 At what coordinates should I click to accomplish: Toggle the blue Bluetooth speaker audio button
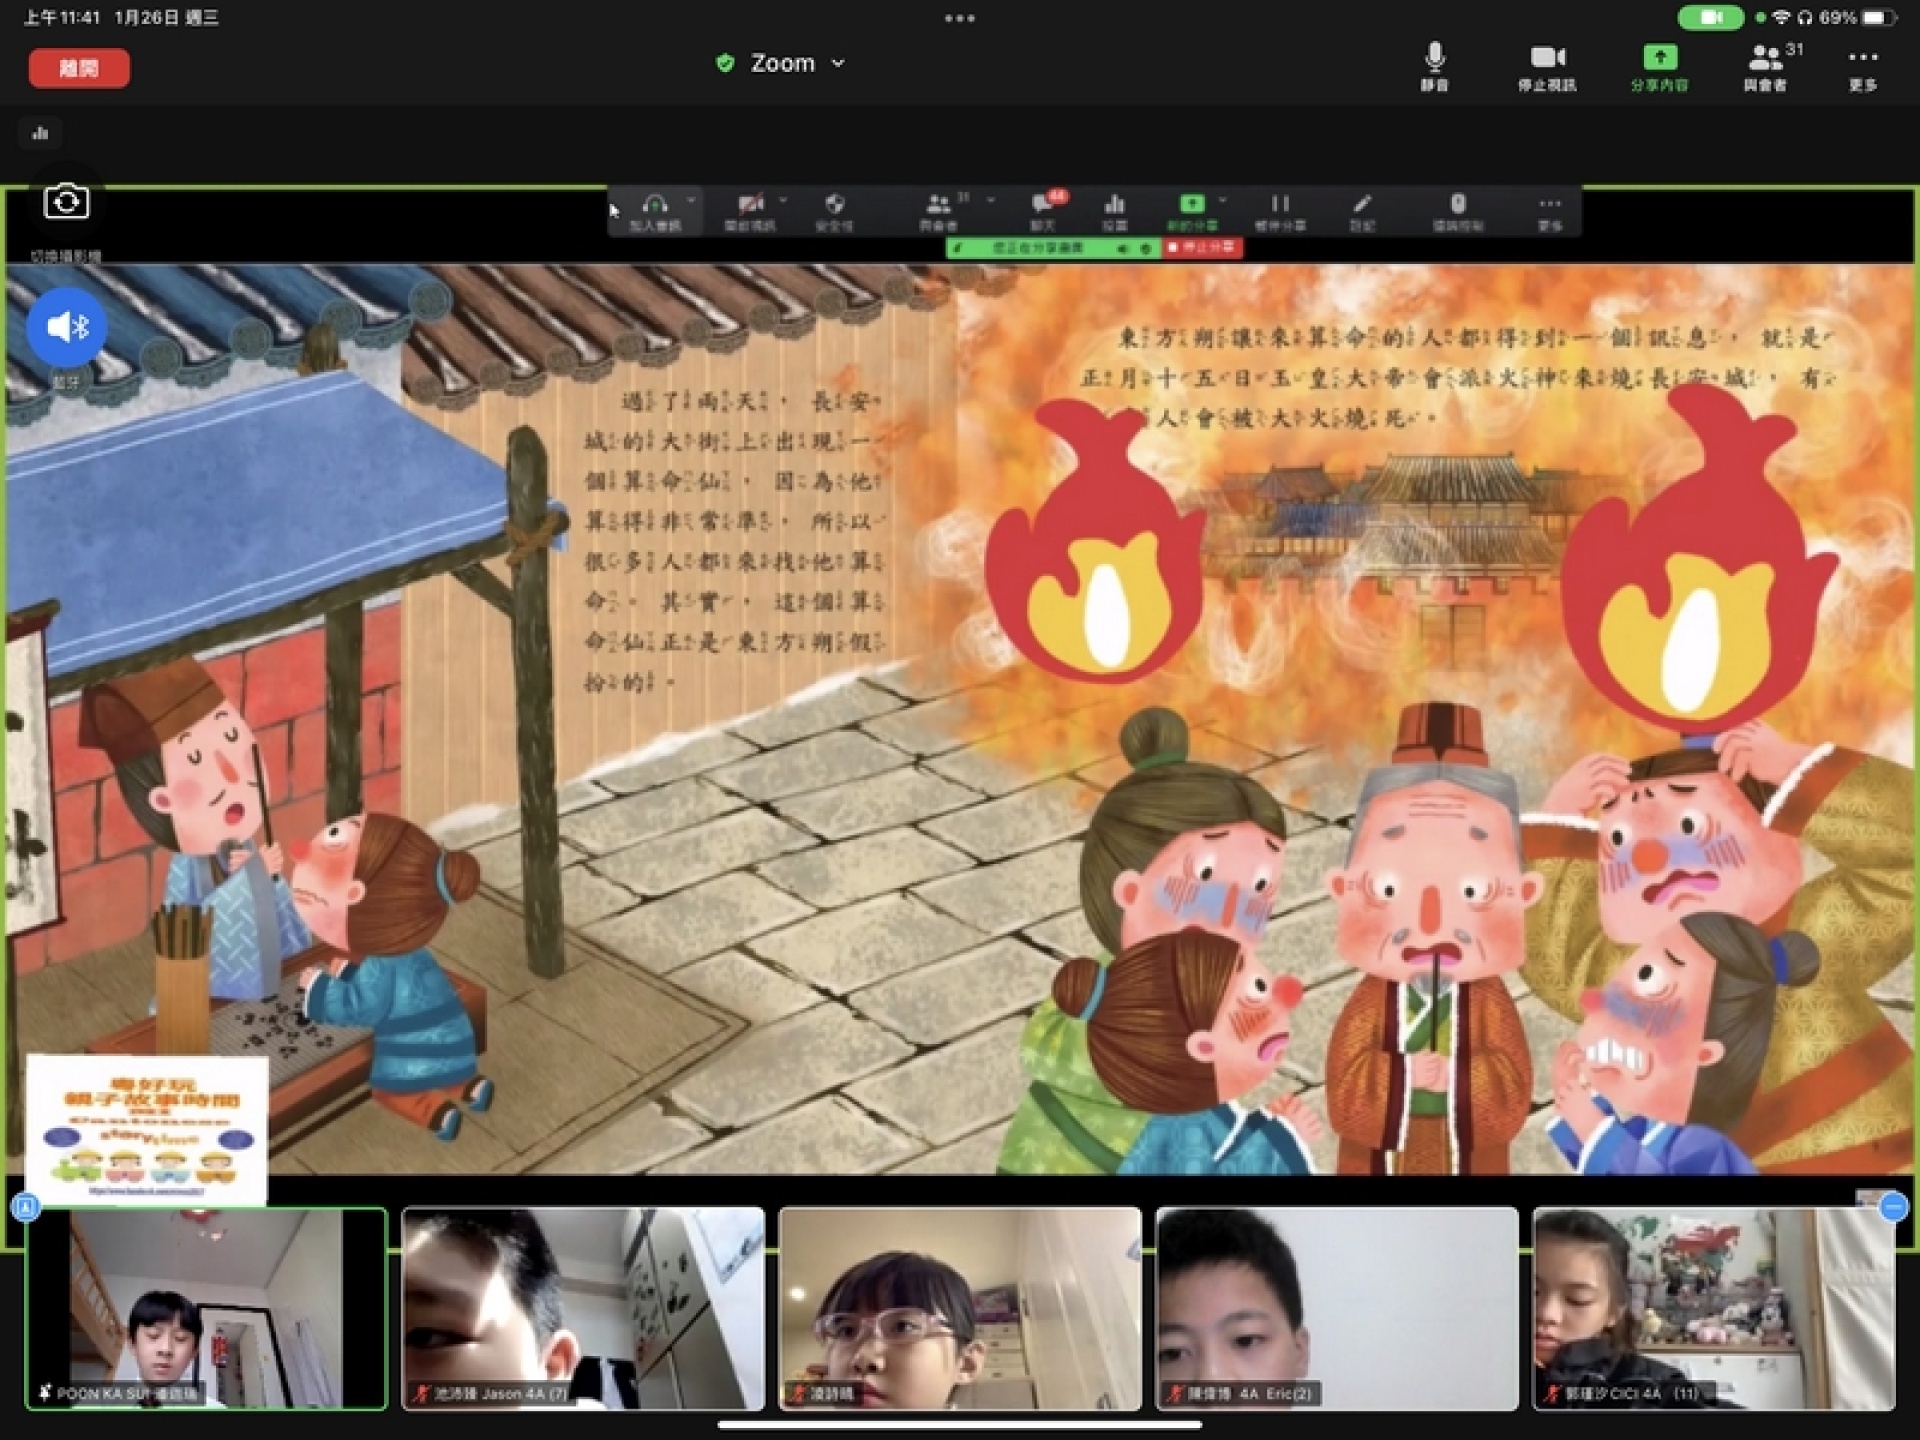66,327
